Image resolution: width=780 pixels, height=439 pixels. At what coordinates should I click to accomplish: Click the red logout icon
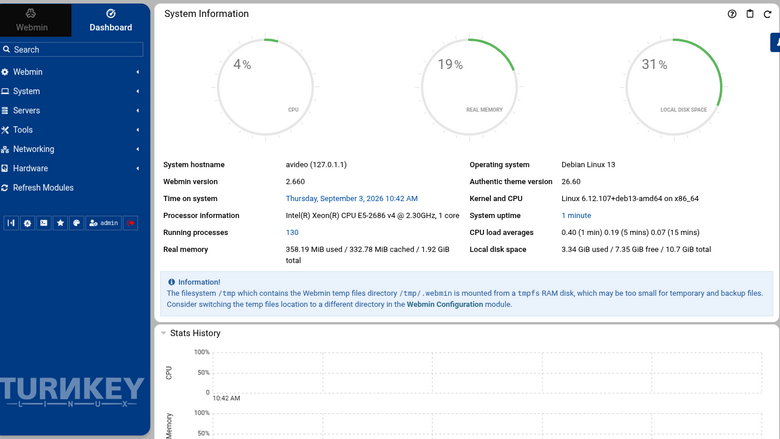(x=130, y=223)
